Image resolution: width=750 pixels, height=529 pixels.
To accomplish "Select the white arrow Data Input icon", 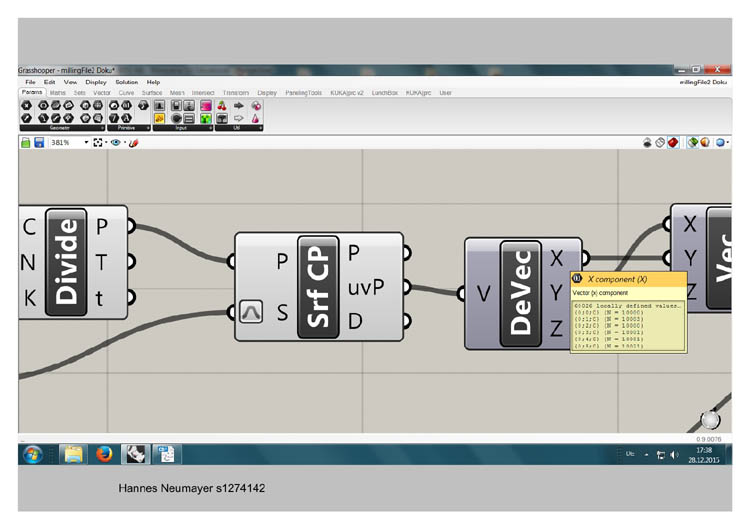I will click(x=239, y=118).
